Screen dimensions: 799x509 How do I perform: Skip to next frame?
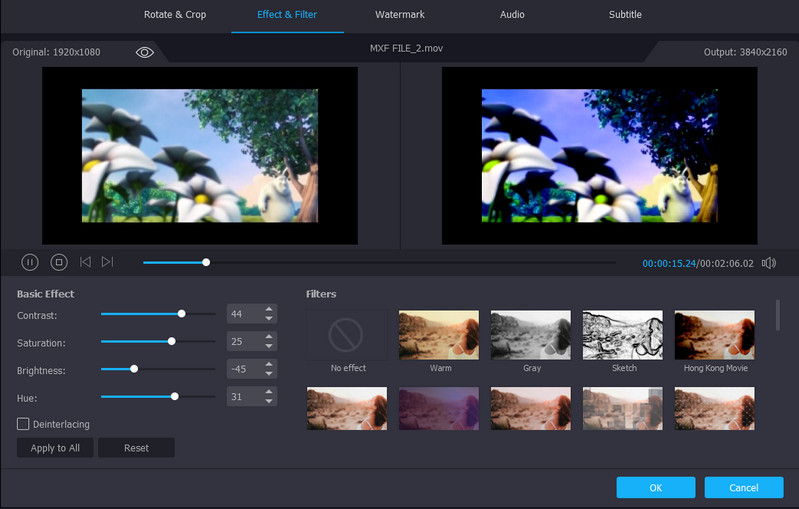click(x=107, y=262)
